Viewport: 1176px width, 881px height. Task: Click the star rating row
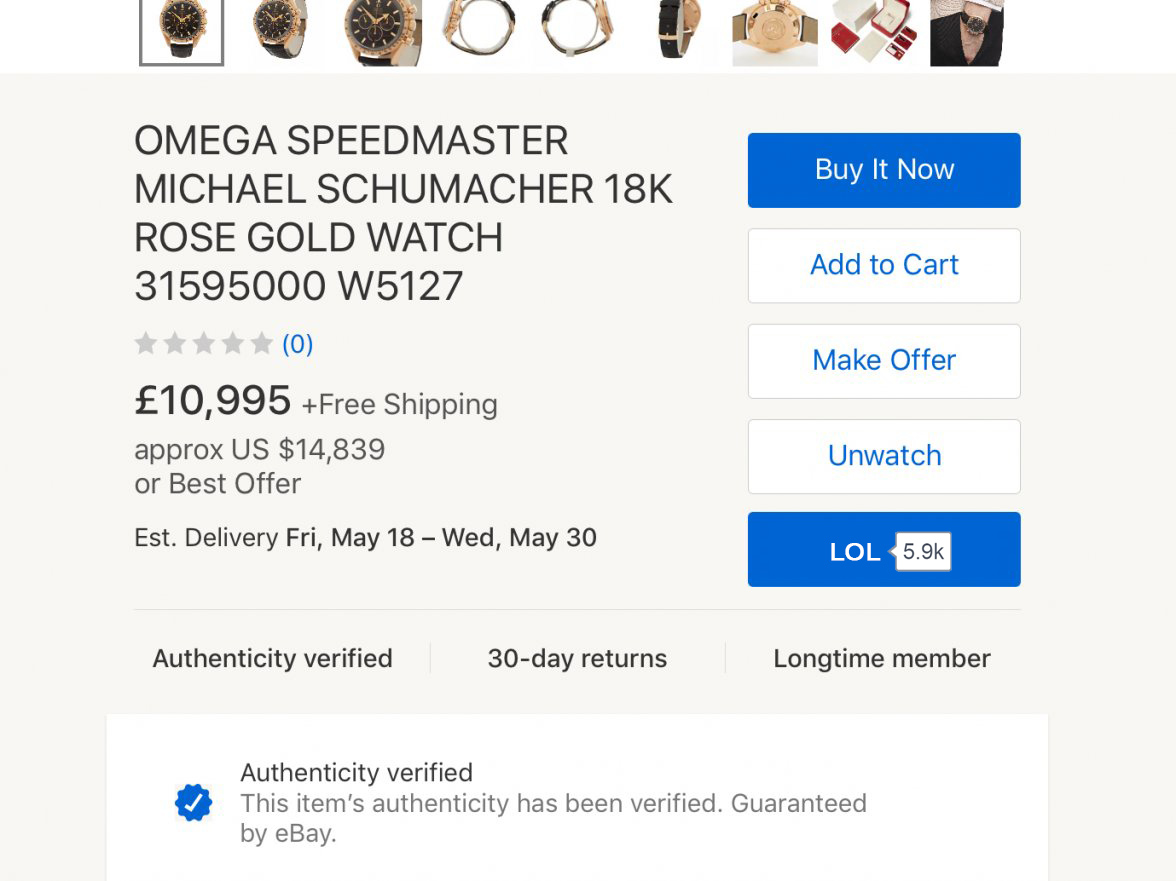(204, 344)
